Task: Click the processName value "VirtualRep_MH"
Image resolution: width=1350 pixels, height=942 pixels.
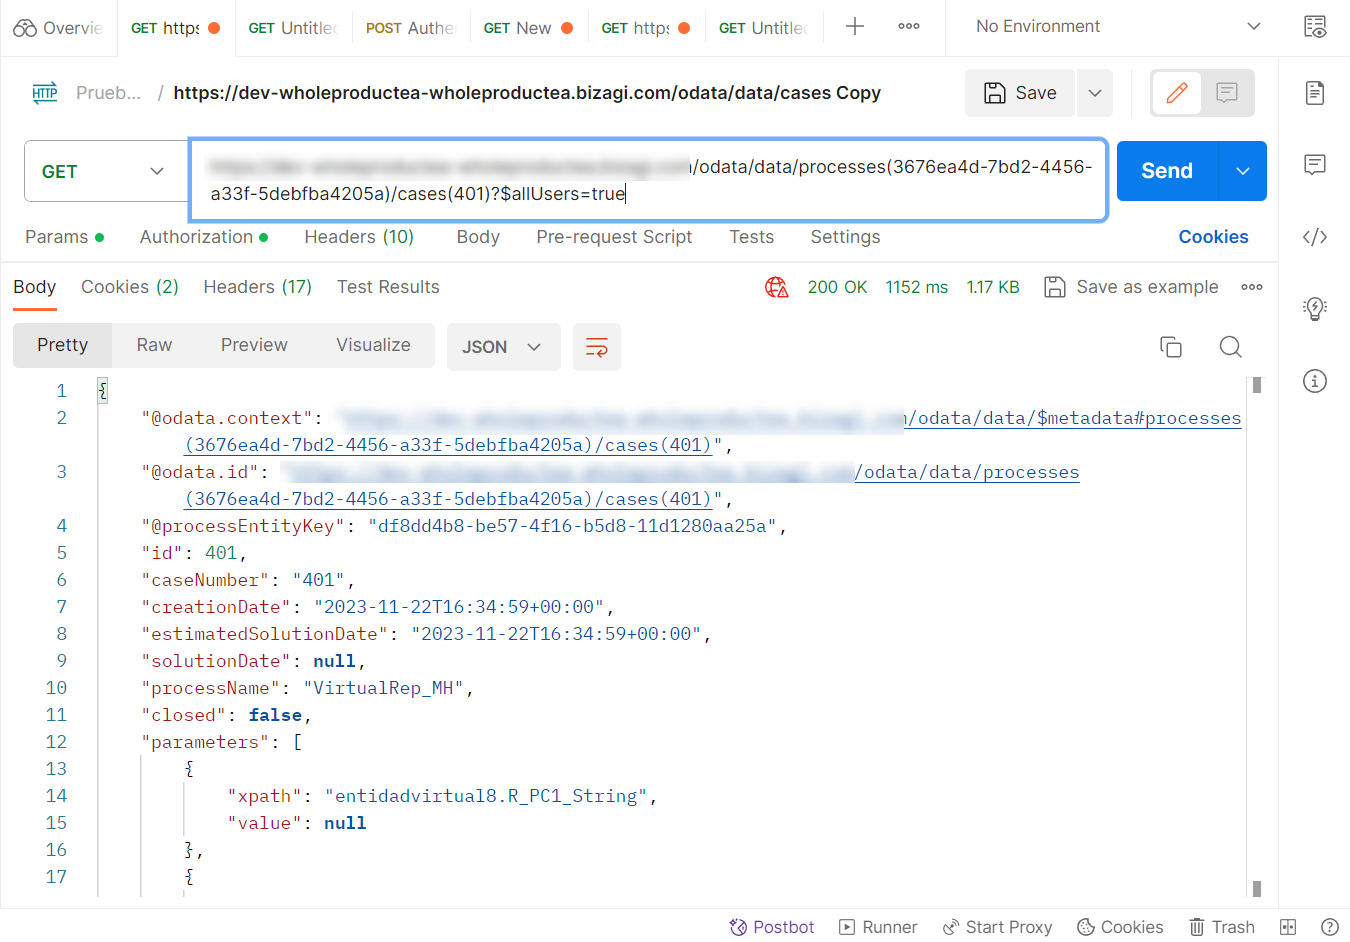Action: click(383, 688)
